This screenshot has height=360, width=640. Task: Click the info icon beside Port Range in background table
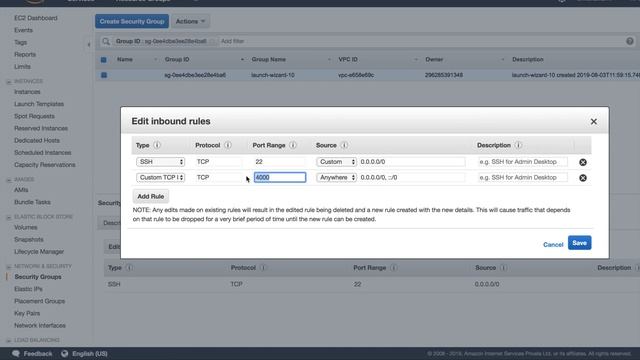tap(393, 268)
